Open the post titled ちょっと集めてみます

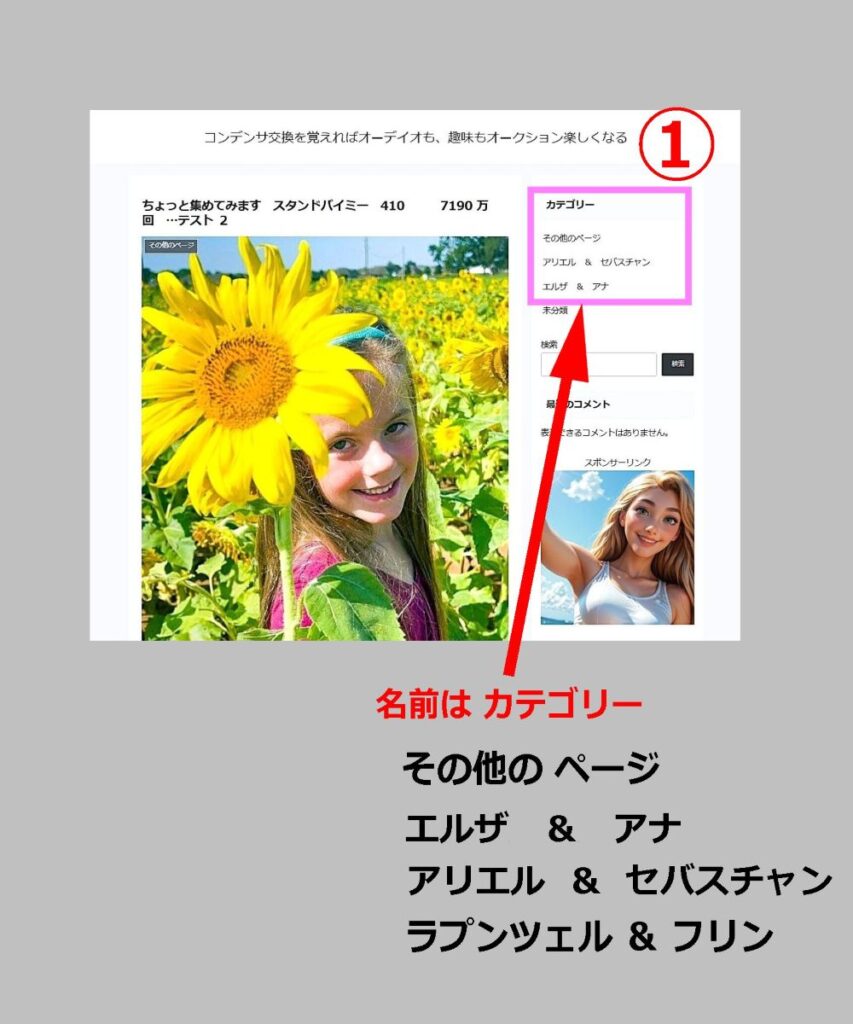coord(315,213)
